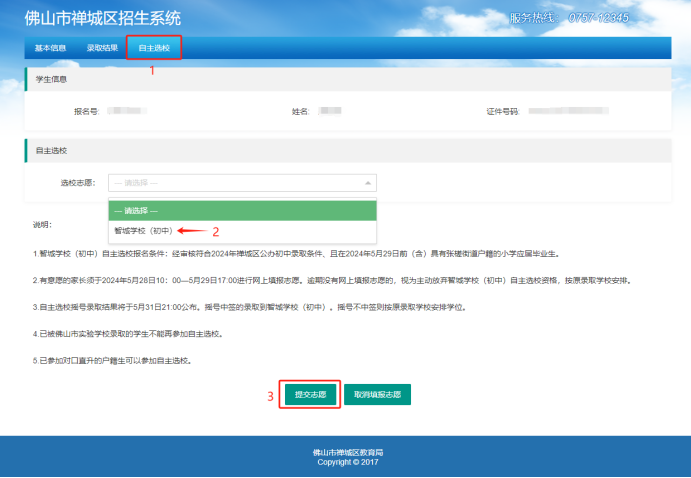
Task: Click the 自主选校 section header
Action: tap(50, 150)
